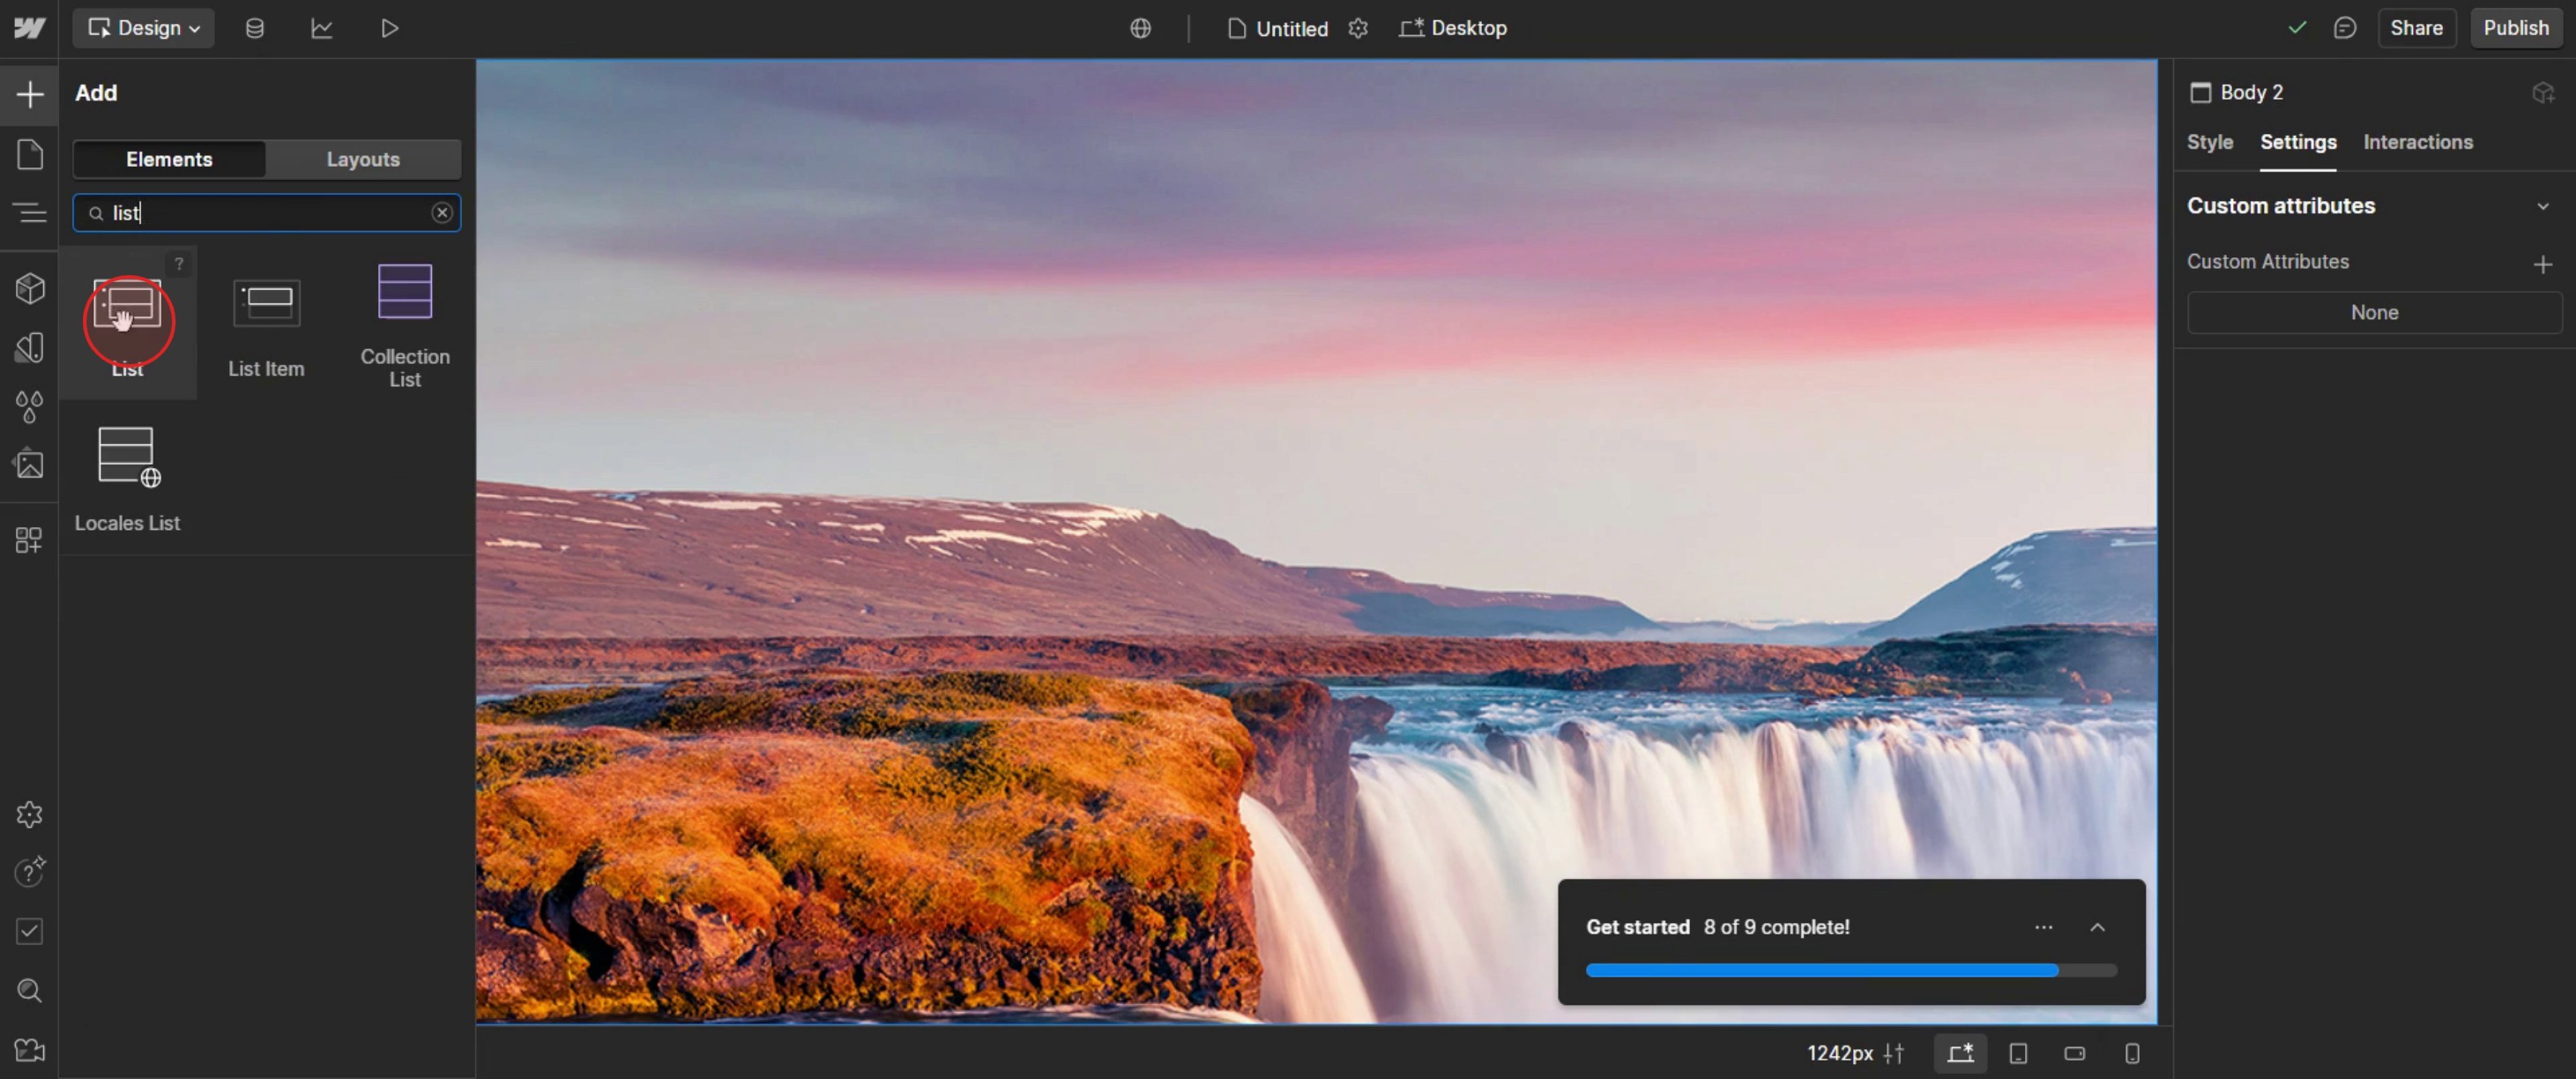Open the Navigator panel icon
The width and height of the screenshot is (2576, 1079).
30,212
